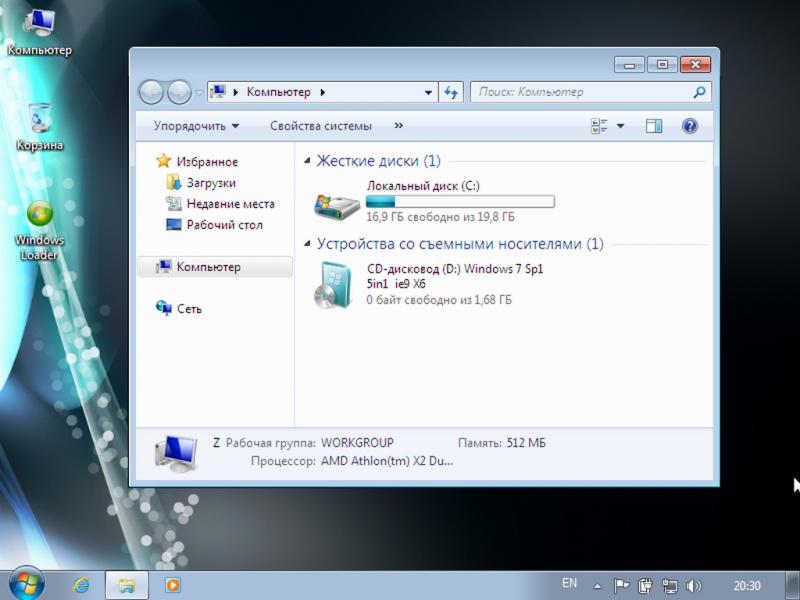Launch Internet Explorer from taskbar

(81, 585)
